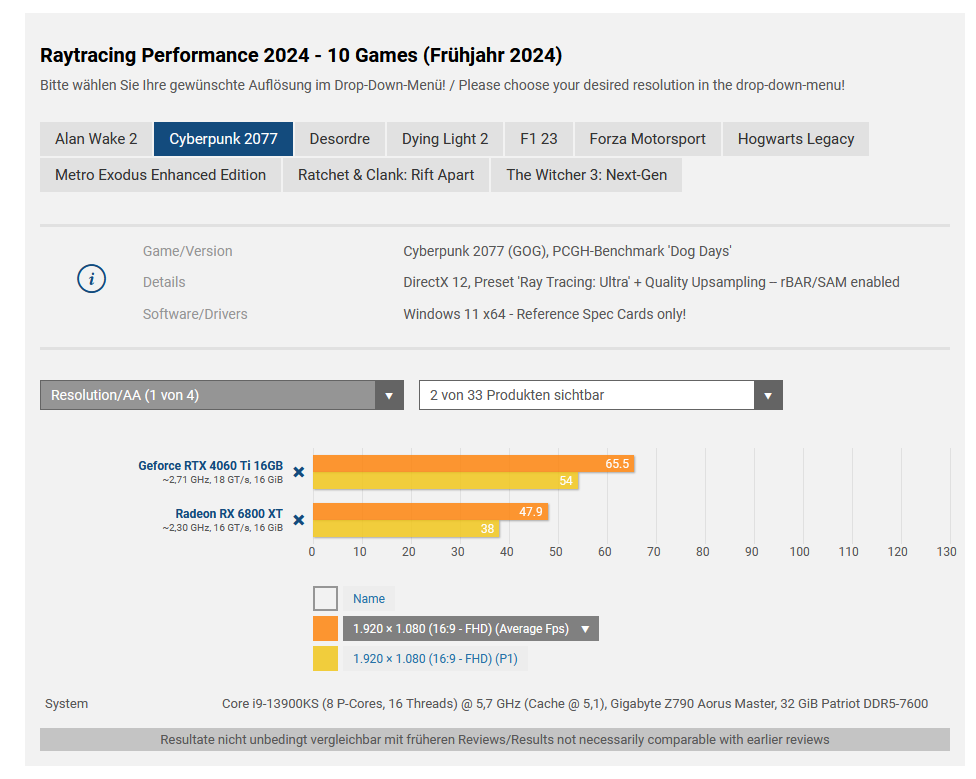Switch to The Witcher 3: Next-Gen tab
Viewport: 976px width, 779px height.
(x=586, y=175)
